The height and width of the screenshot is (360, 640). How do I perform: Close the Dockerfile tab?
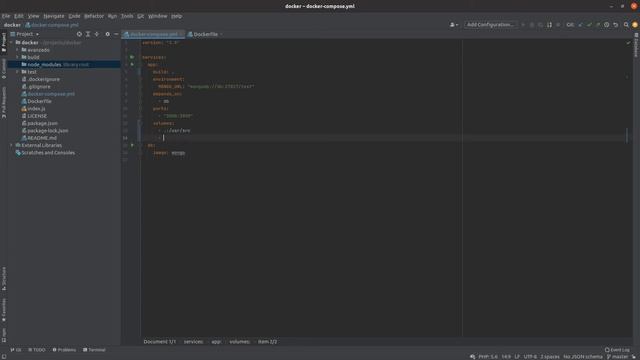coord(221,34)
